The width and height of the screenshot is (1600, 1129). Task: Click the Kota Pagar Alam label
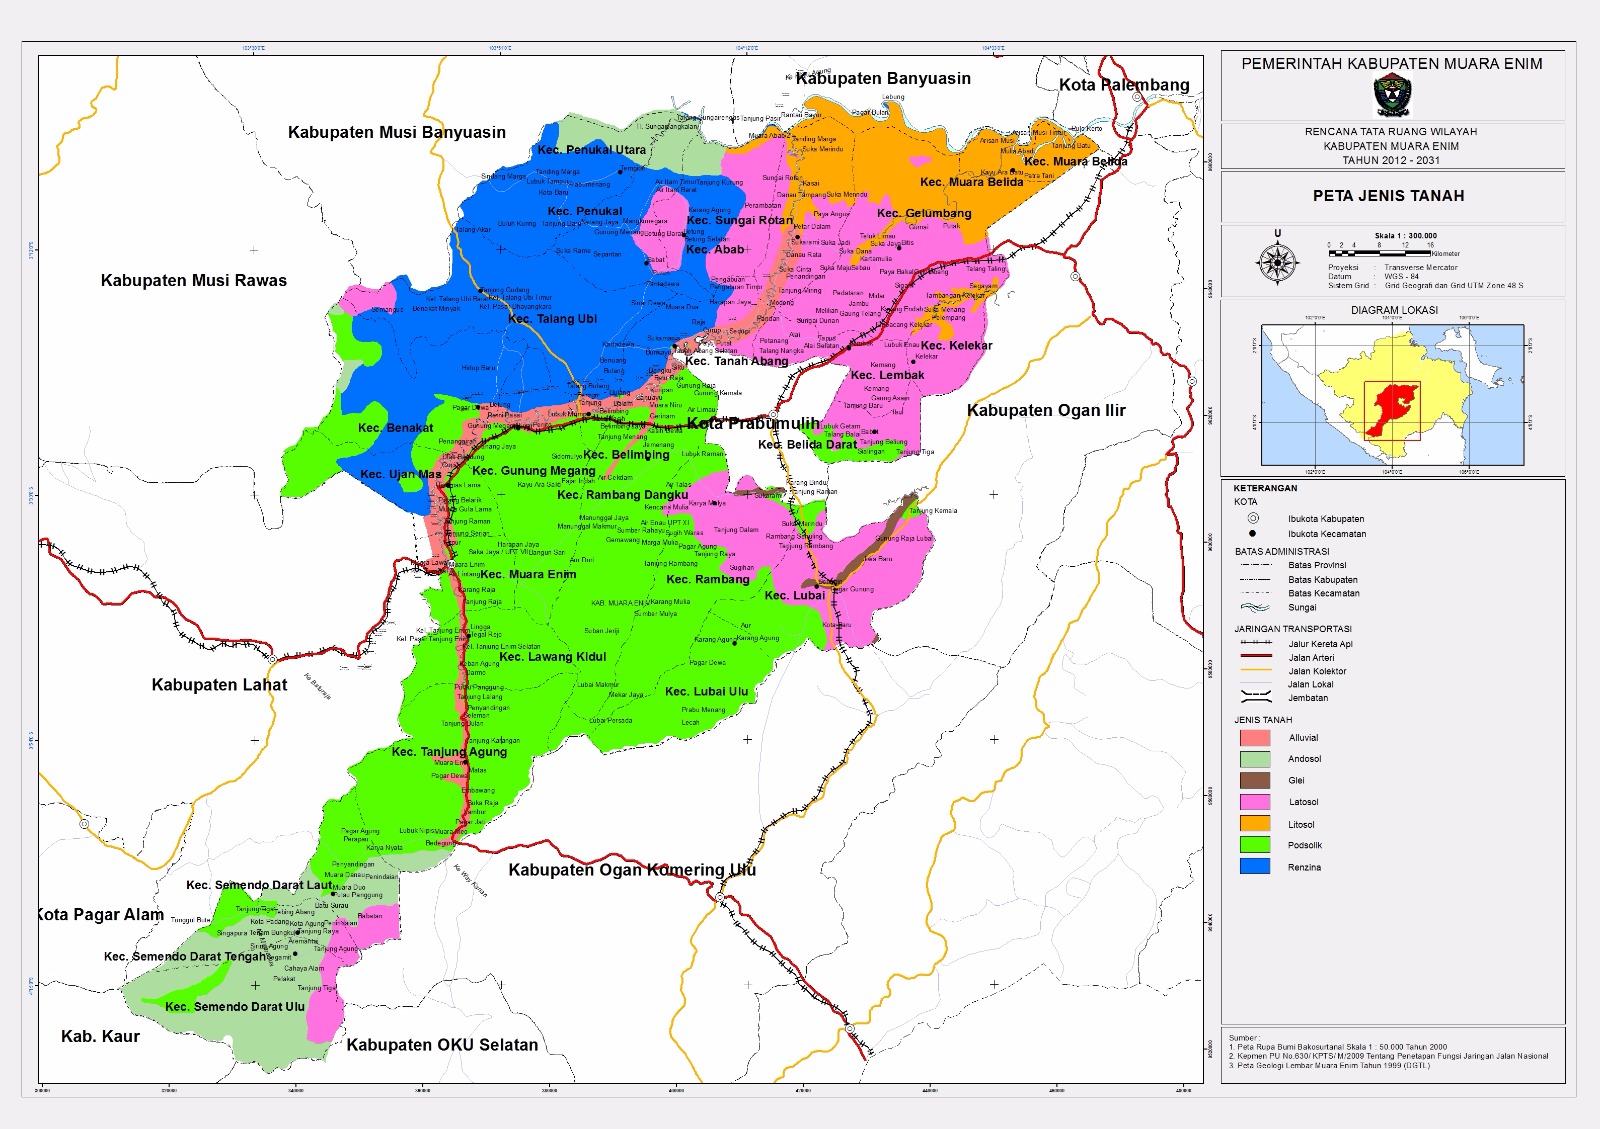[101, 914]
